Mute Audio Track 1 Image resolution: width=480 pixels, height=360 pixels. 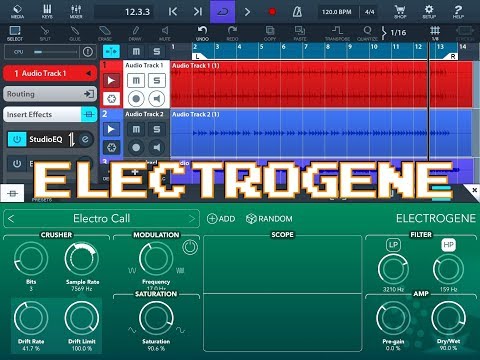pyautogui.click(x=136, y=81)
